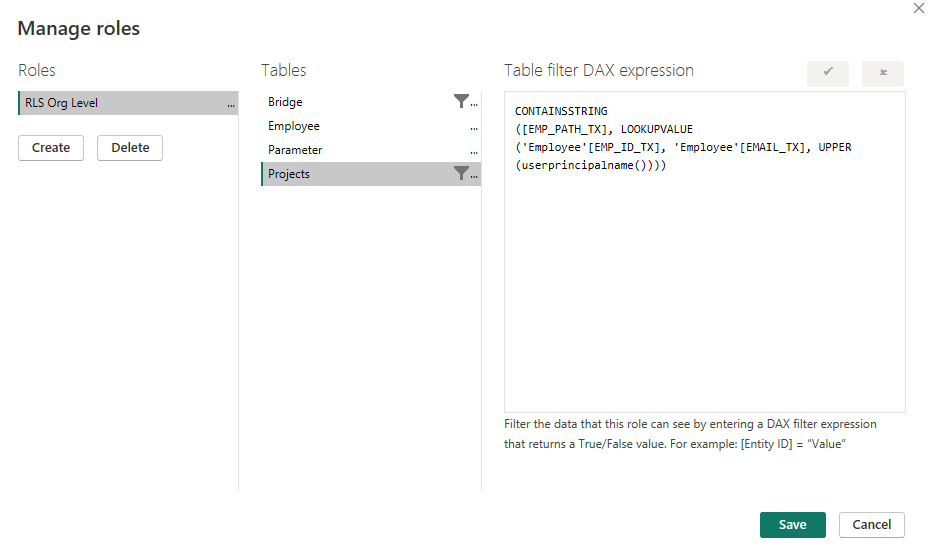Open ellipsis menu for Employee table

(474, 128)
